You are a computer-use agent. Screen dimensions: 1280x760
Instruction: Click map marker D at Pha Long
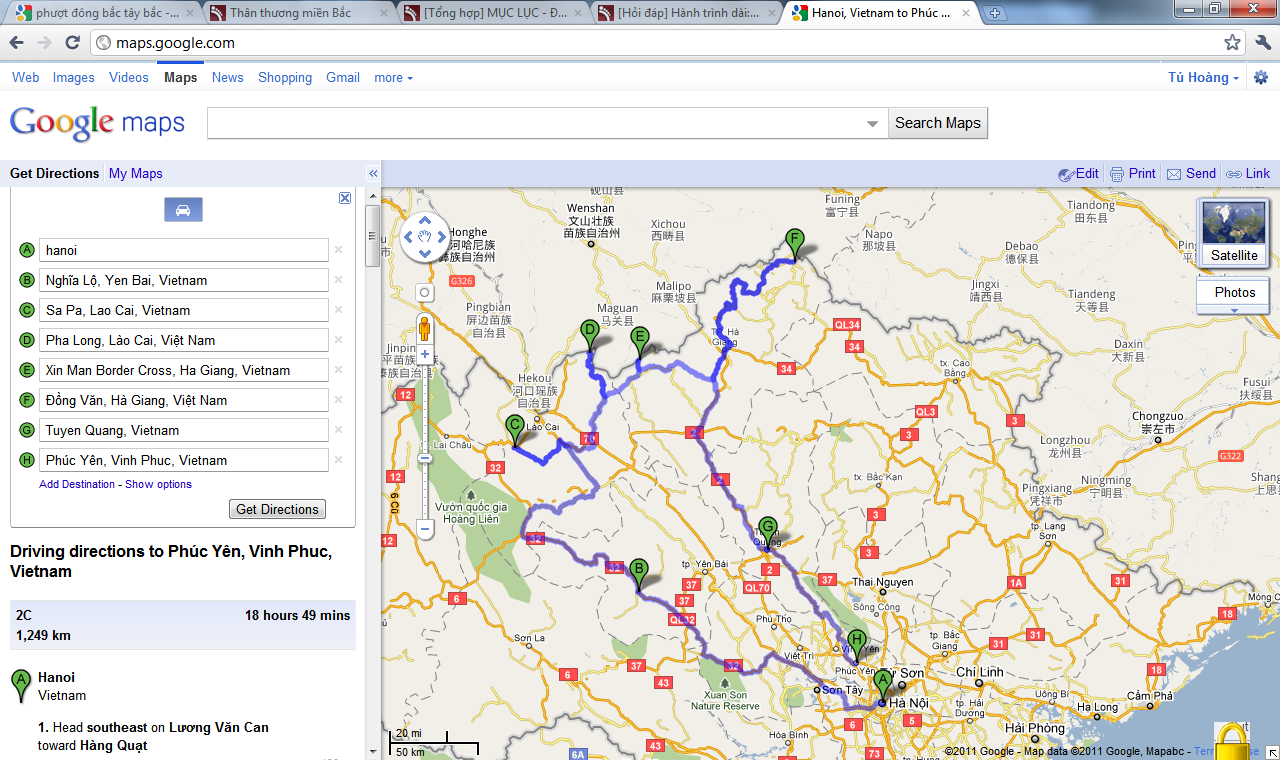pyautogui.click(x=590, y=334)
